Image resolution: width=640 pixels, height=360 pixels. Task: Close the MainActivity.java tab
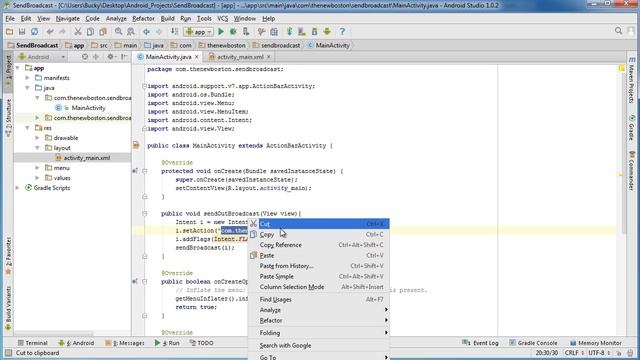(x=197, y=57)
